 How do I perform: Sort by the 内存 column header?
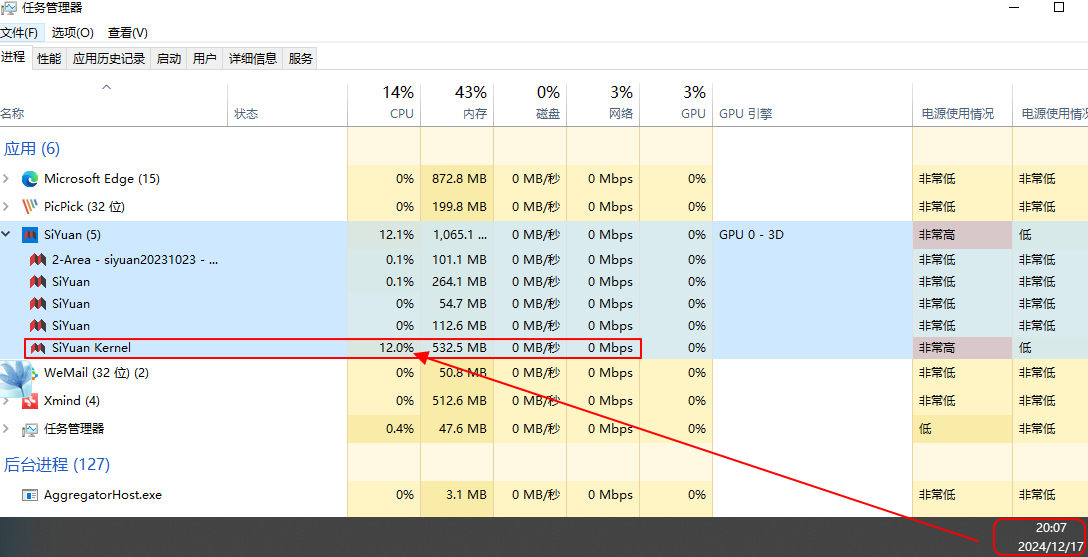point(457,104)
